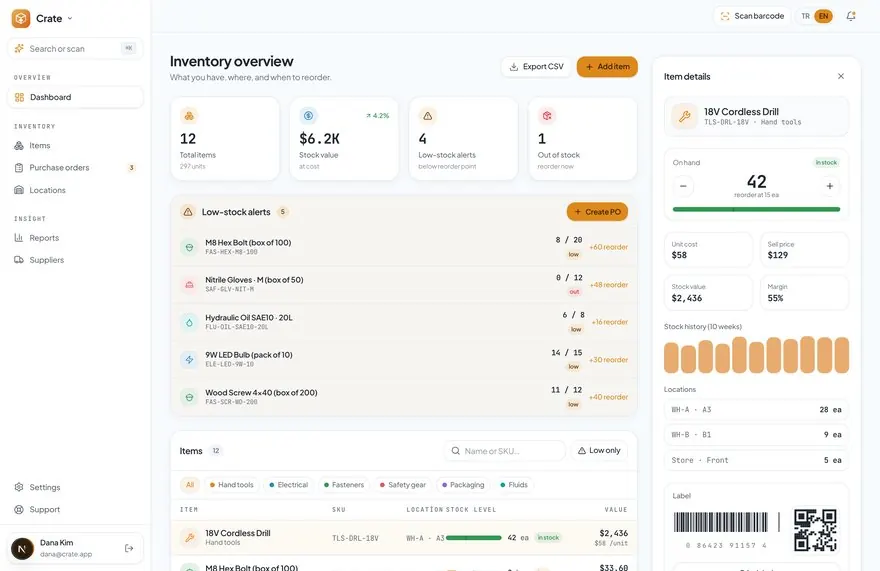Open notifications bell

coord(851,16)
